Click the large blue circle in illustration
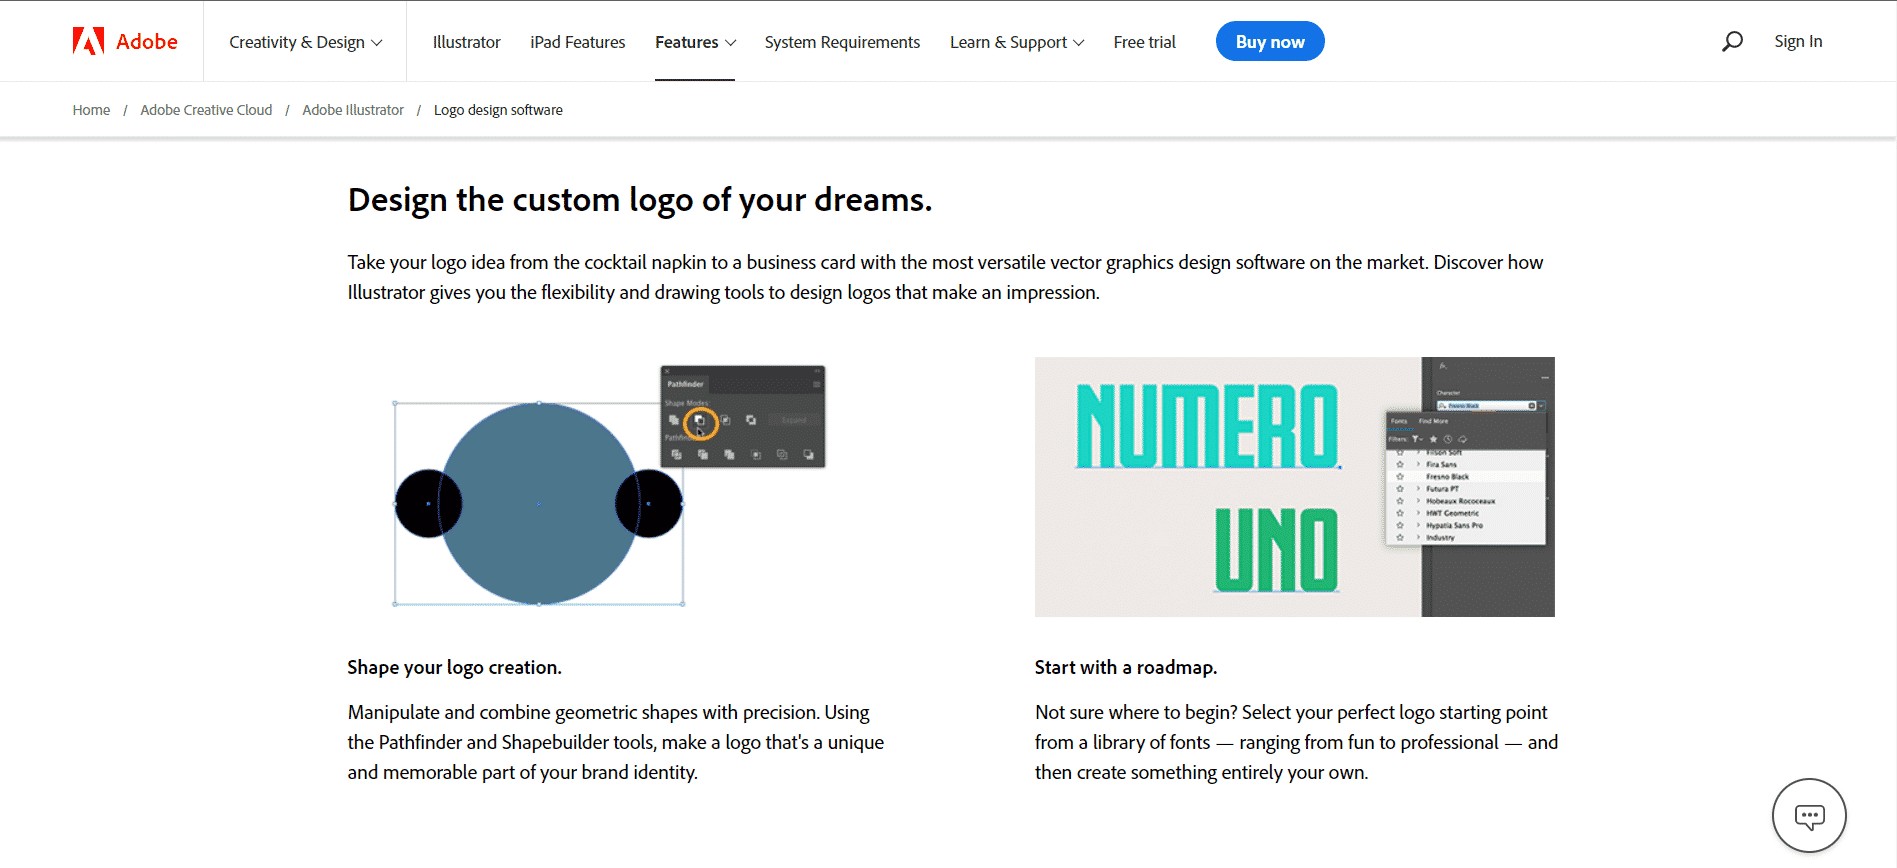1897x868 pixels. pos(538,503)
